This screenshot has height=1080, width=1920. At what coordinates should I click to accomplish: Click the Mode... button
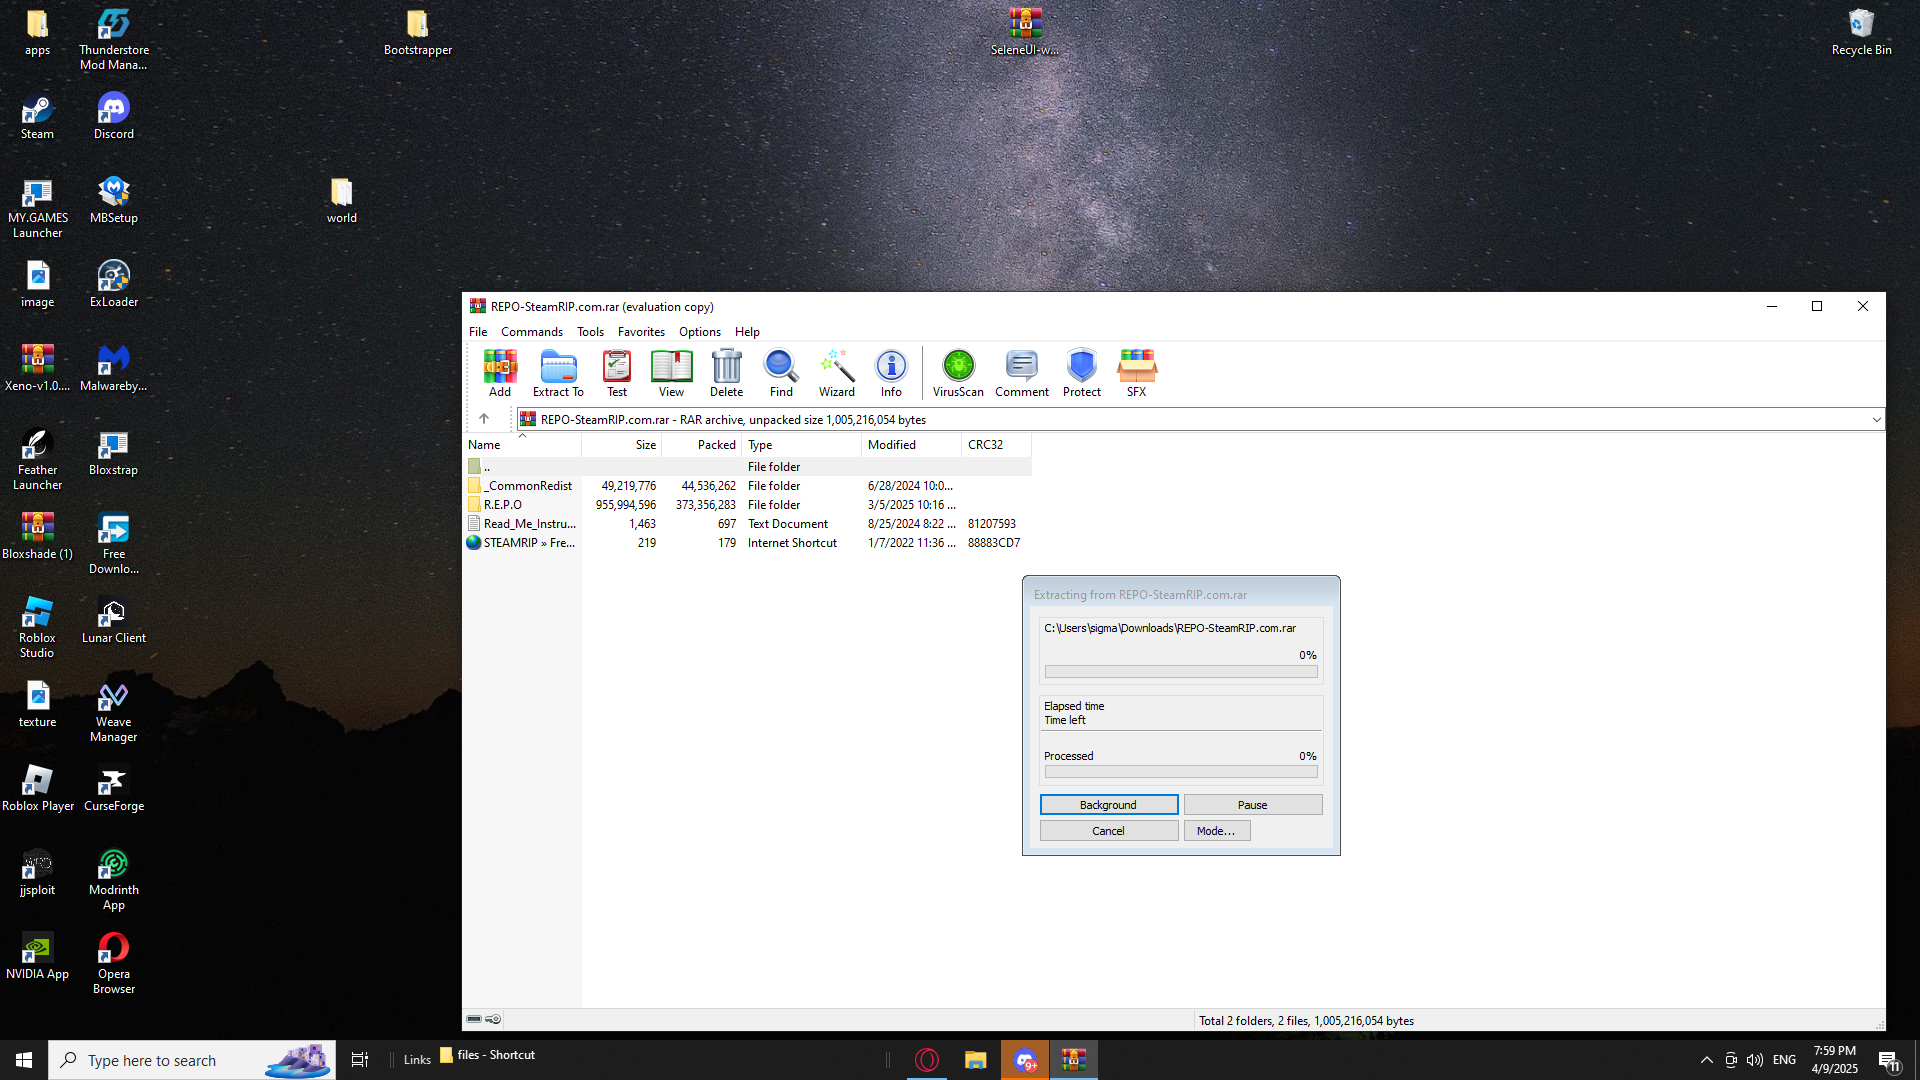pos(1216,831)
